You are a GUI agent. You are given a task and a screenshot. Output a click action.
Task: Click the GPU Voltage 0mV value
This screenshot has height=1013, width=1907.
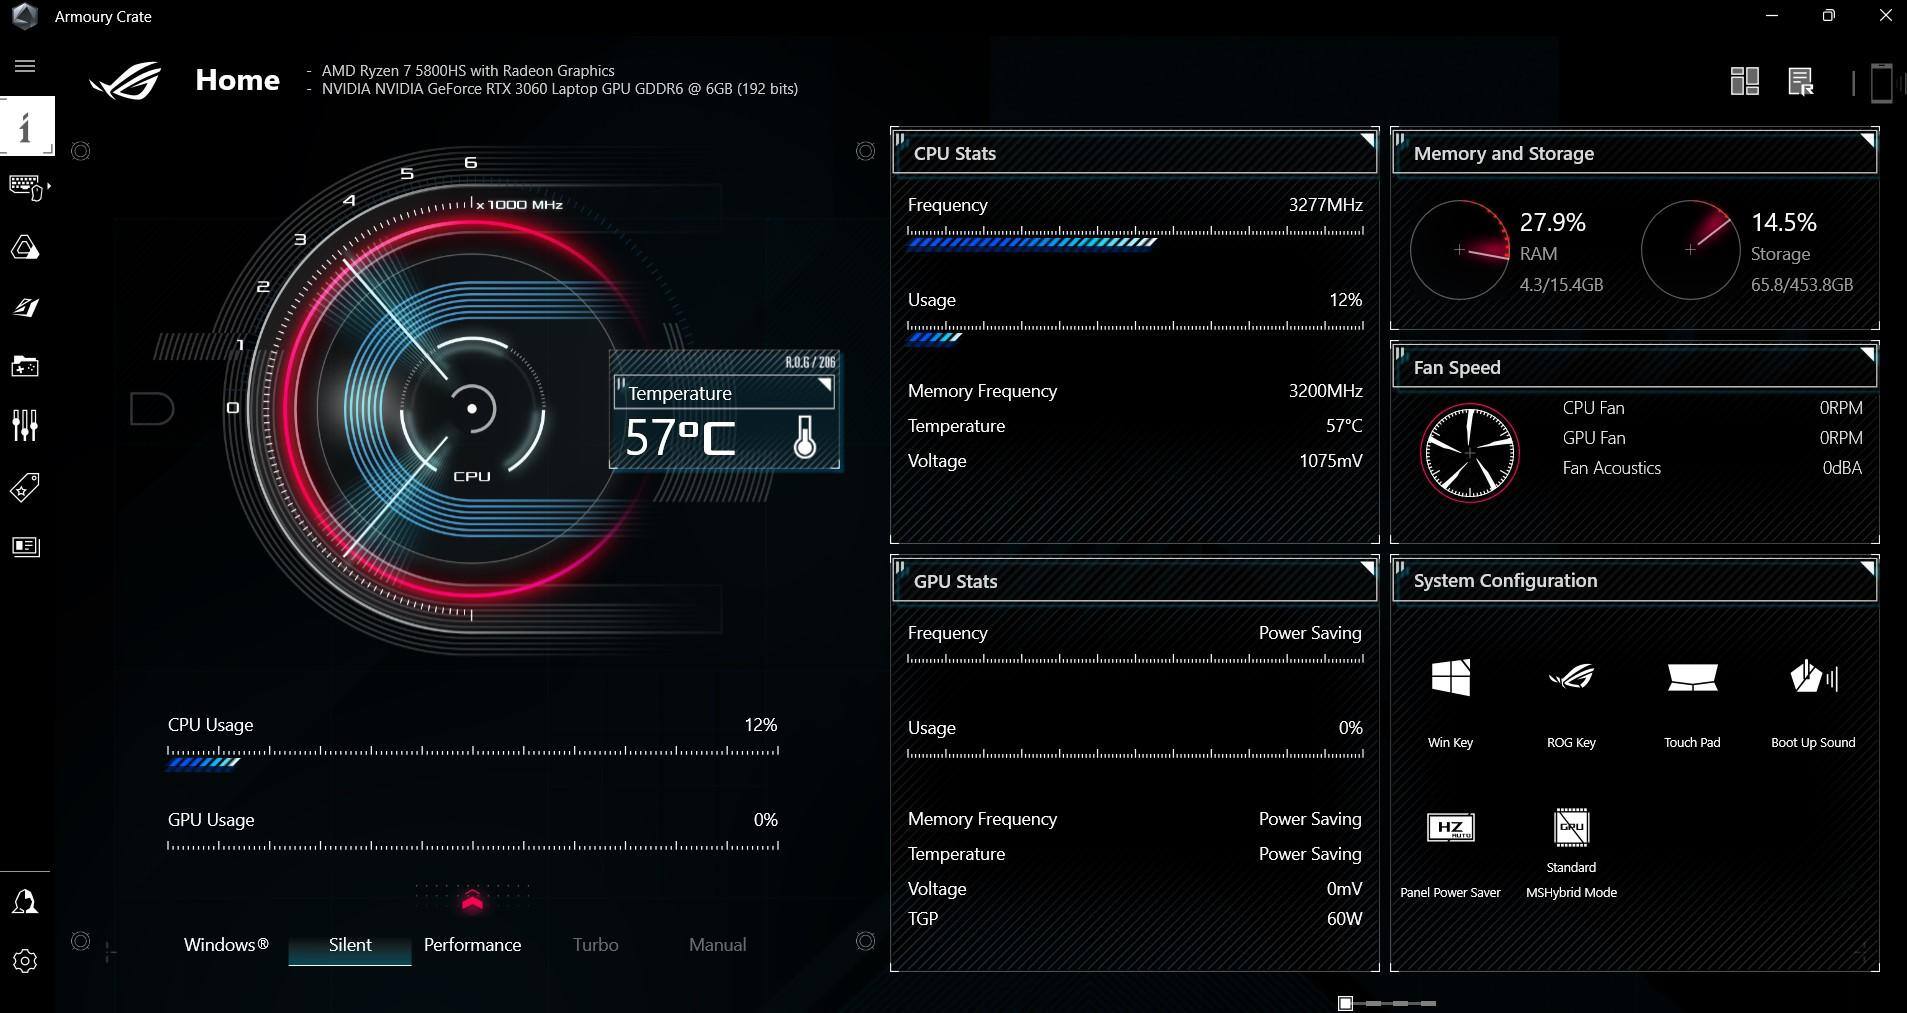(1344, 889)
